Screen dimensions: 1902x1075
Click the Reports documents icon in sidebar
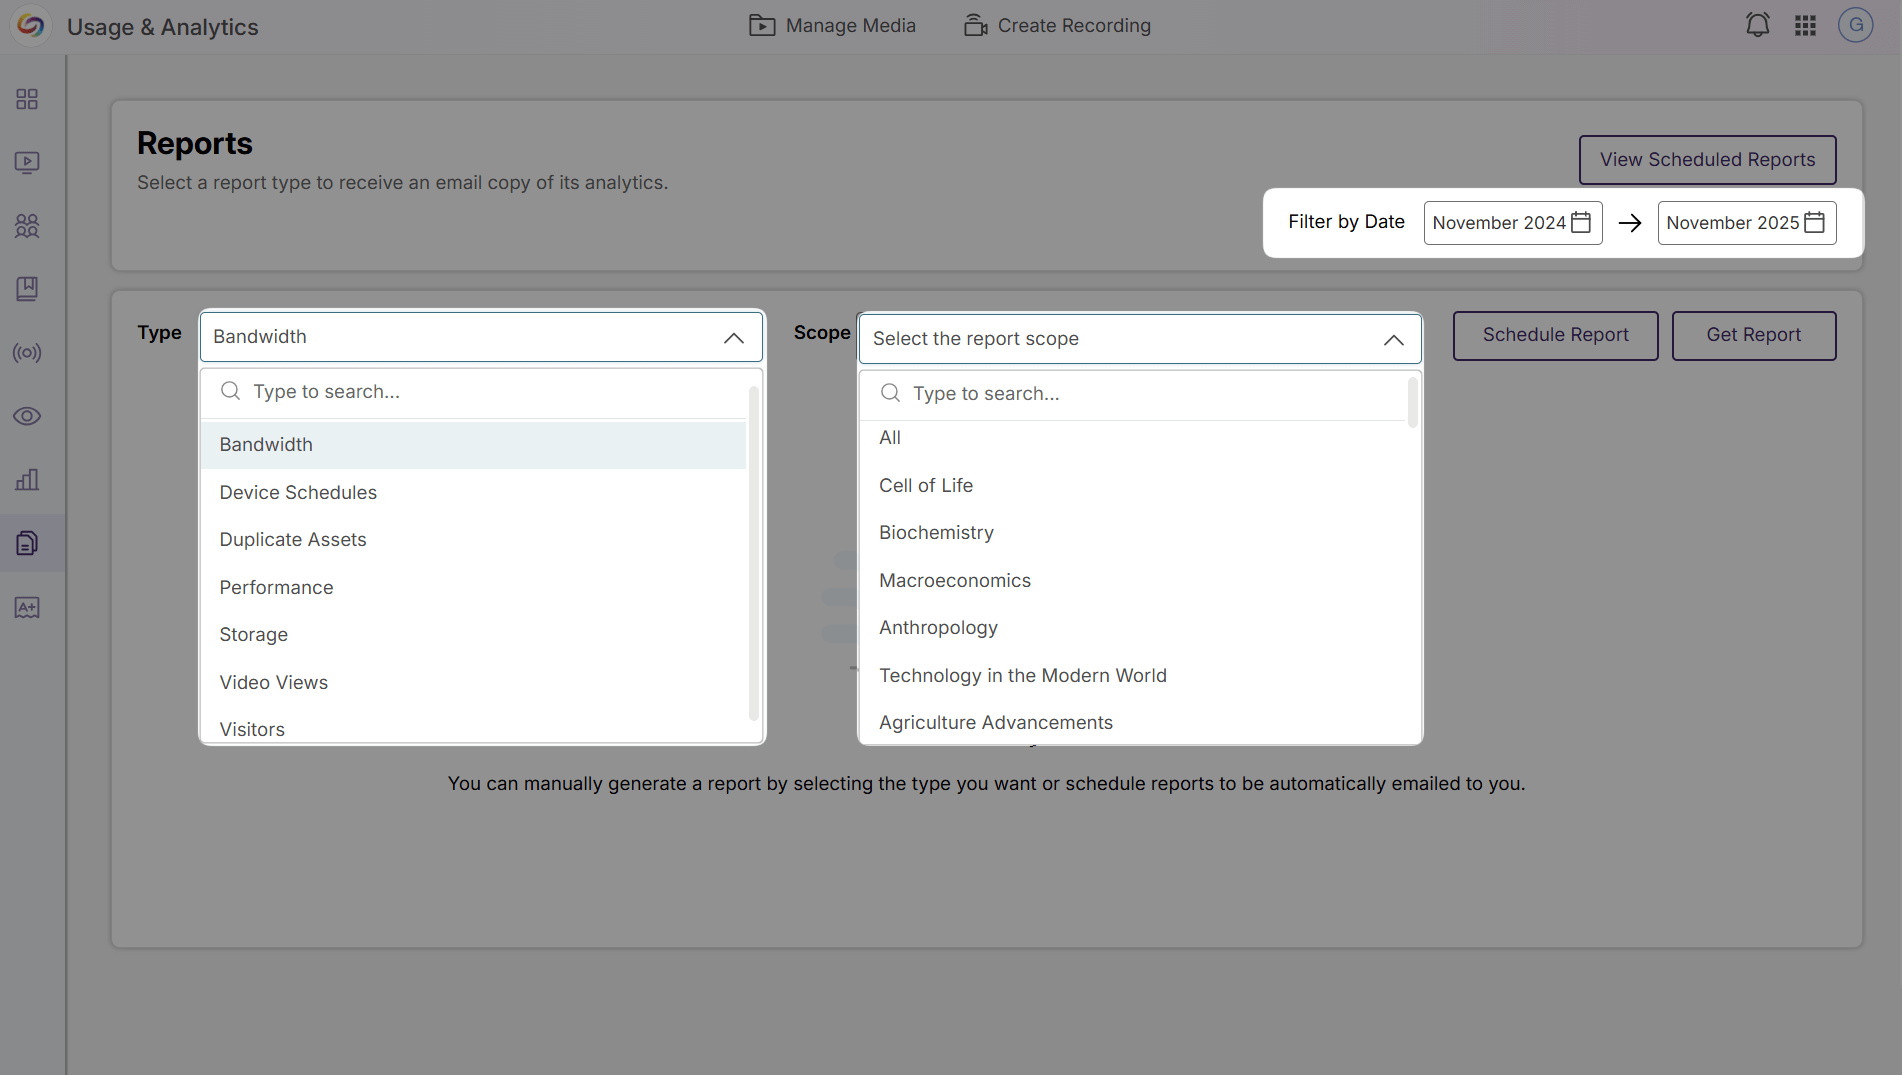[27, 543]
